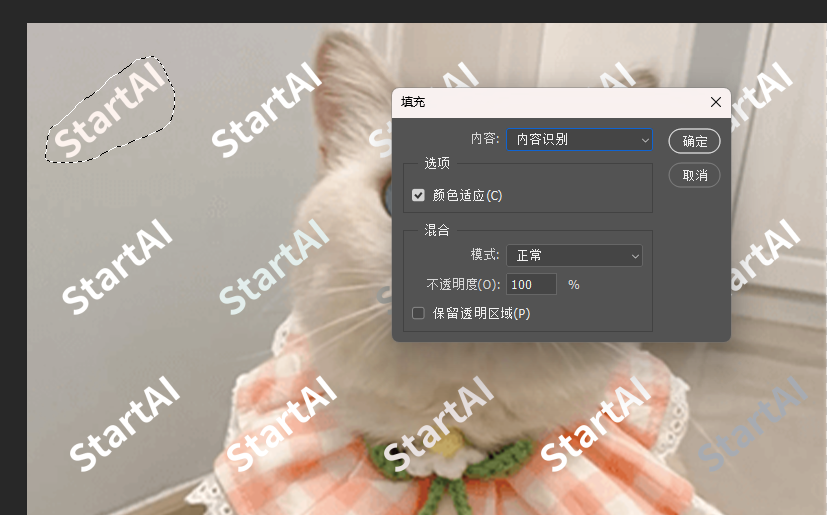Cancel the fill with 取消
This screenshot has width=827, height=515.
click(x=694, y=175)
